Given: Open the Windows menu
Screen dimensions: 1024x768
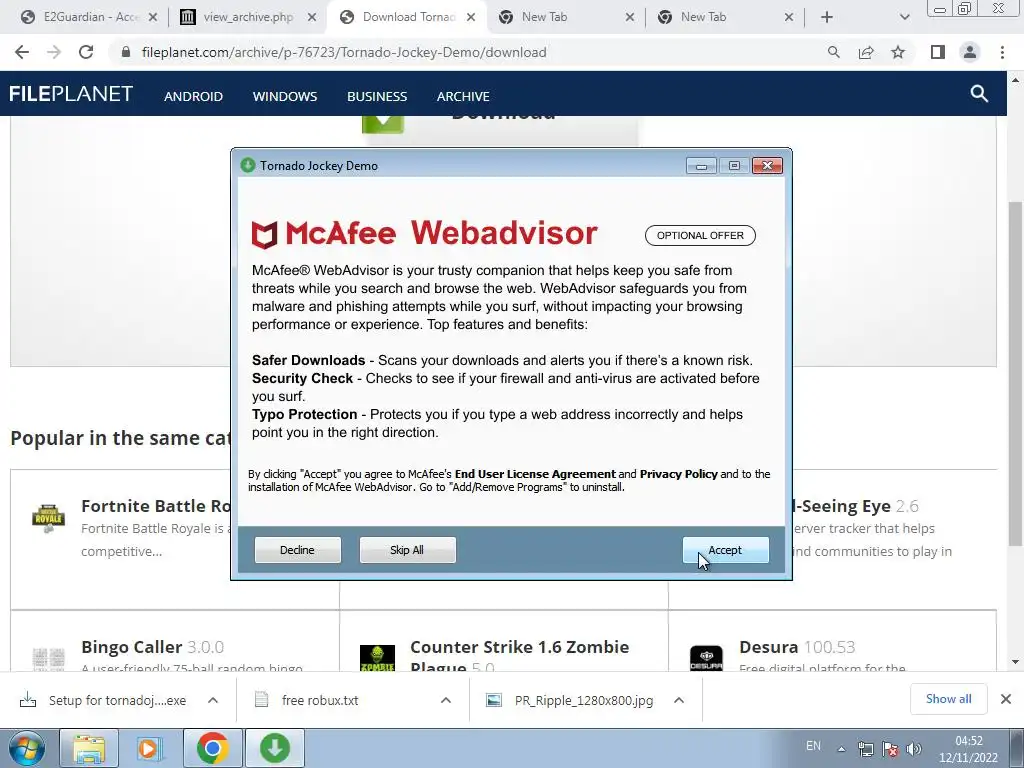Looking at the screenshot, I should tap(285, 97).
